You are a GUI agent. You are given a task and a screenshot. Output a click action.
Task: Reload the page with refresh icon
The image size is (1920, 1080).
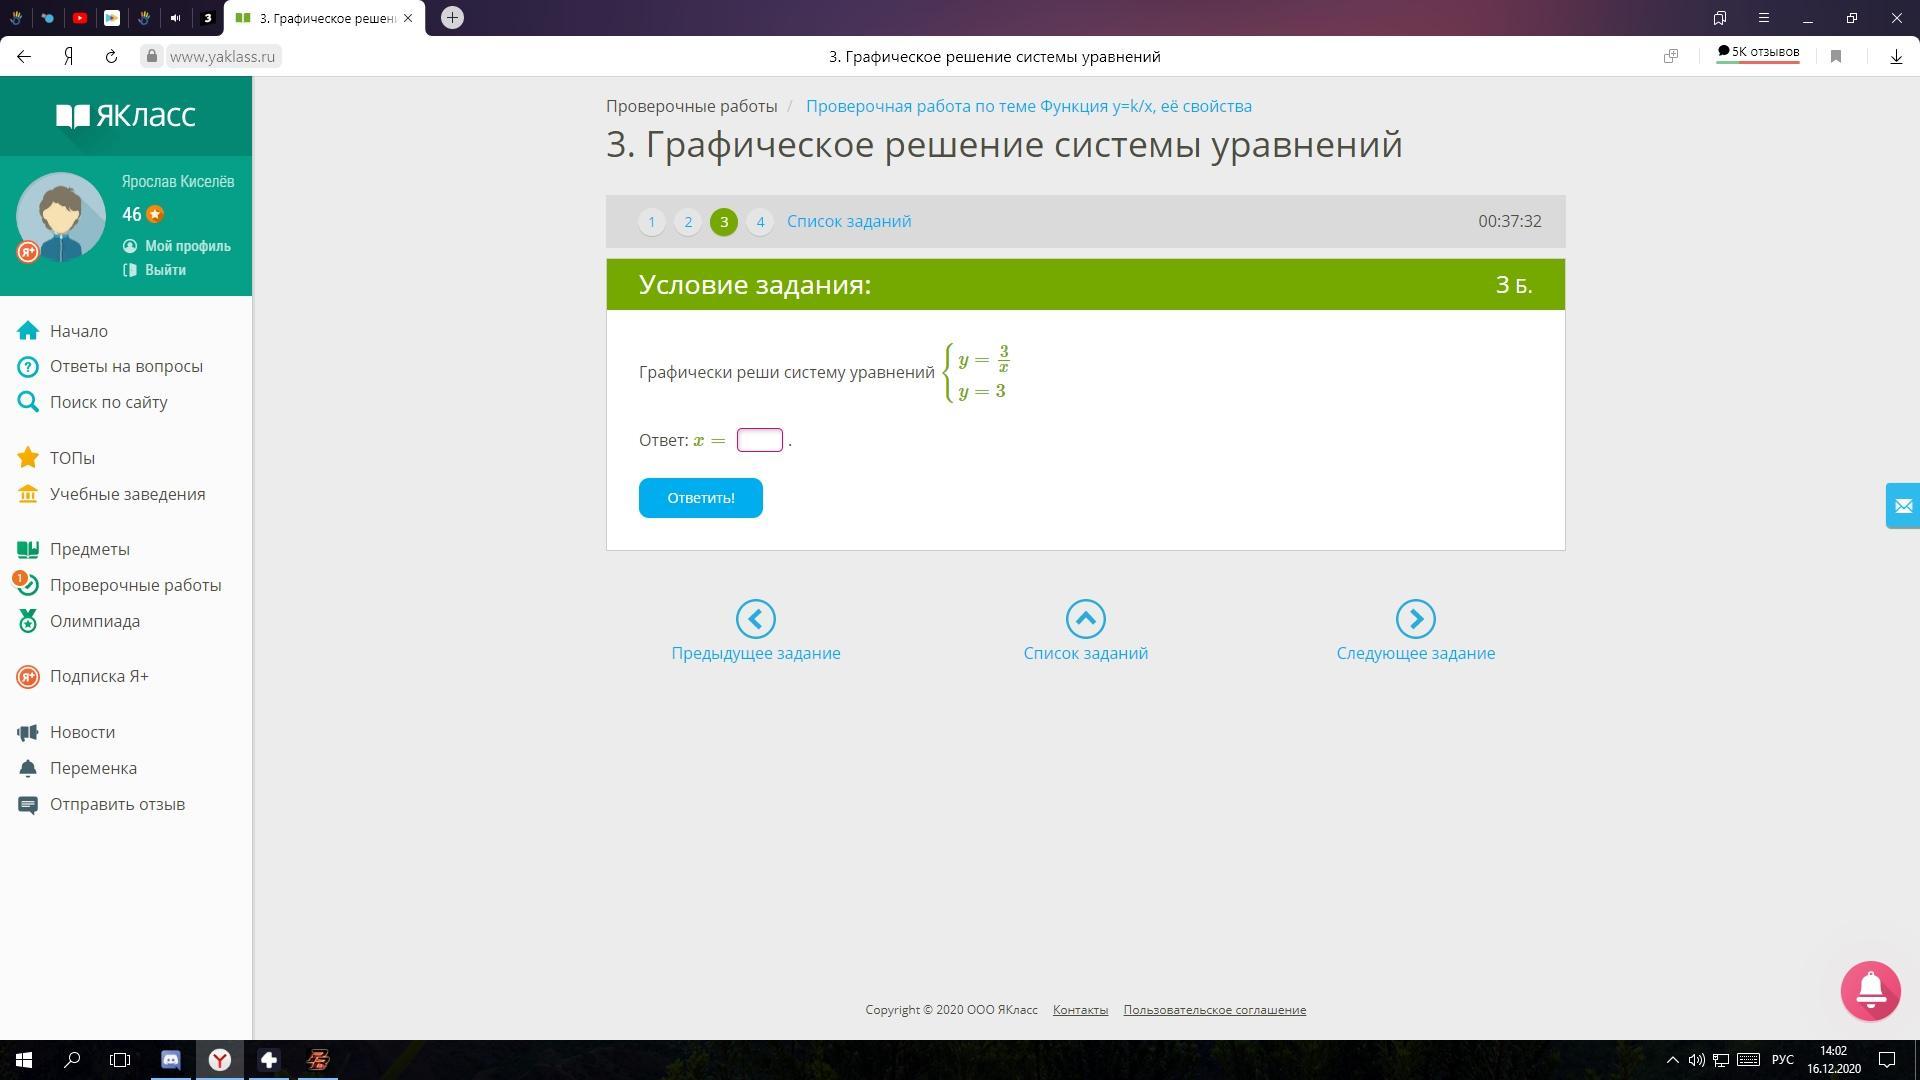pos(111,57)
